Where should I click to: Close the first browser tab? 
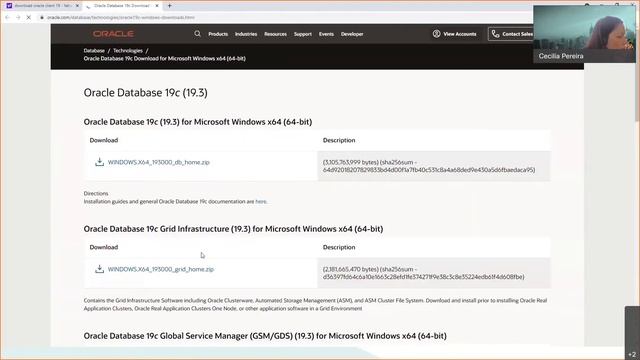77,6
